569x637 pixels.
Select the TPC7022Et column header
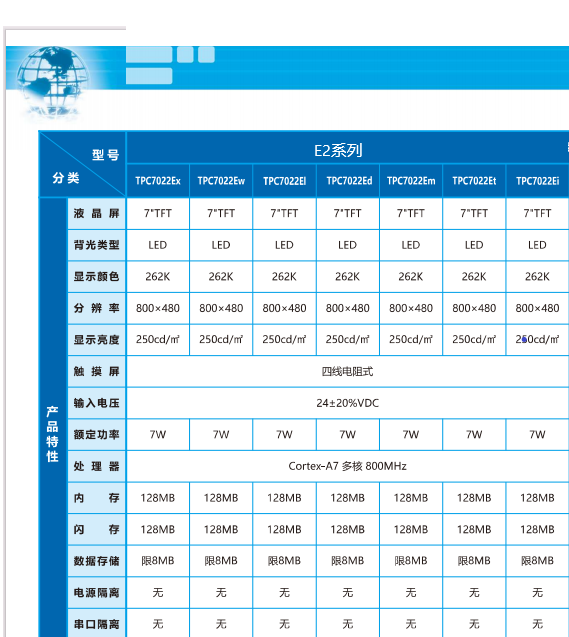click(474, 181)
